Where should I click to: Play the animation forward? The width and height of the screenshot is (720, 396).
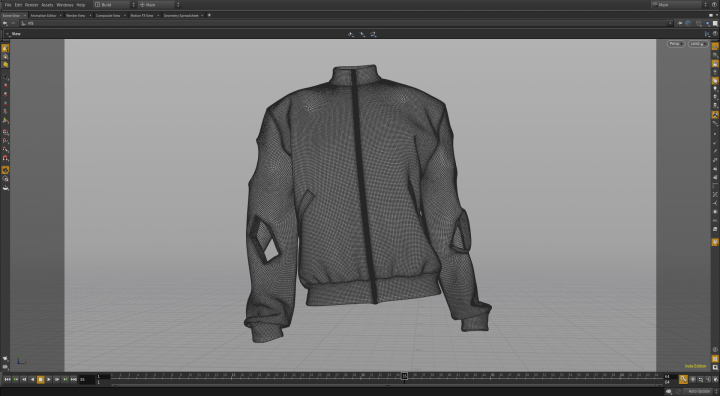49,379
